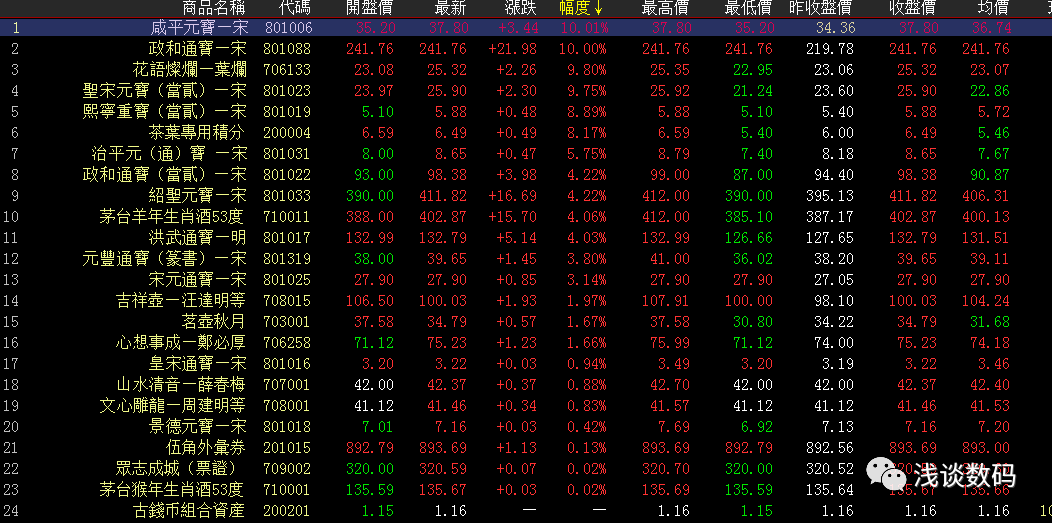Click the average price 406.31
Screen dimensions: 1052x523
(988, 196)
